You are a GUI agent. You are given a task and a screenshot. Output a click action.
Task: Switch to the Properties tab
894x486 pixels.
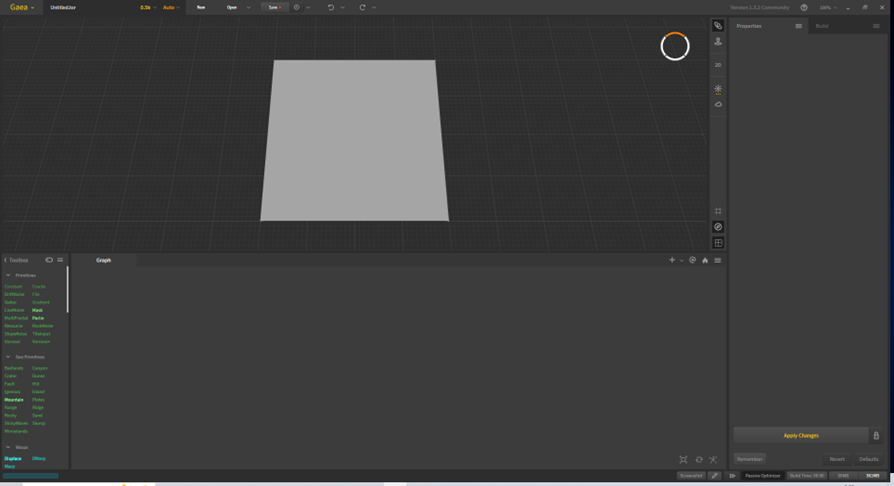click(749, 26)
